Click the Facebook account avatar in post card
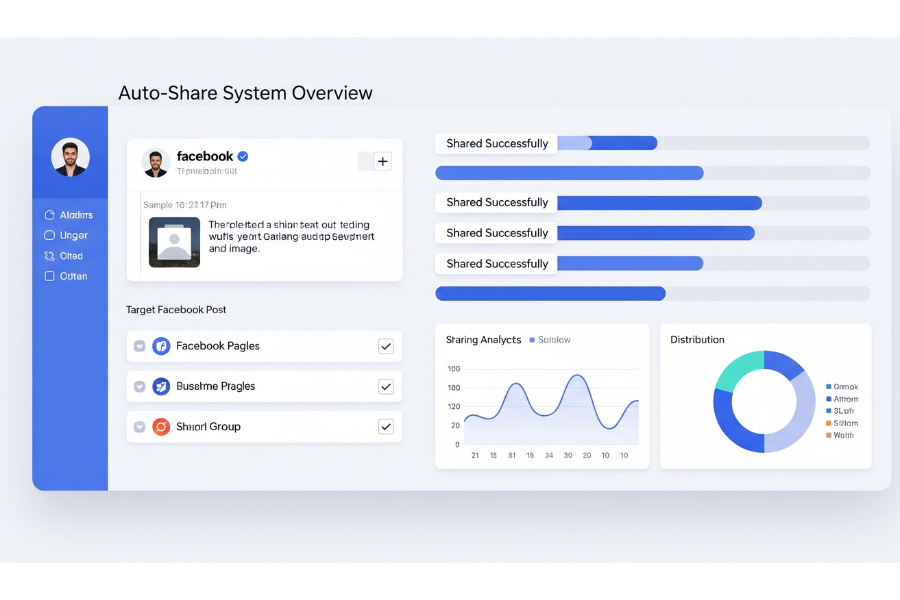 [x=155, y=162]
